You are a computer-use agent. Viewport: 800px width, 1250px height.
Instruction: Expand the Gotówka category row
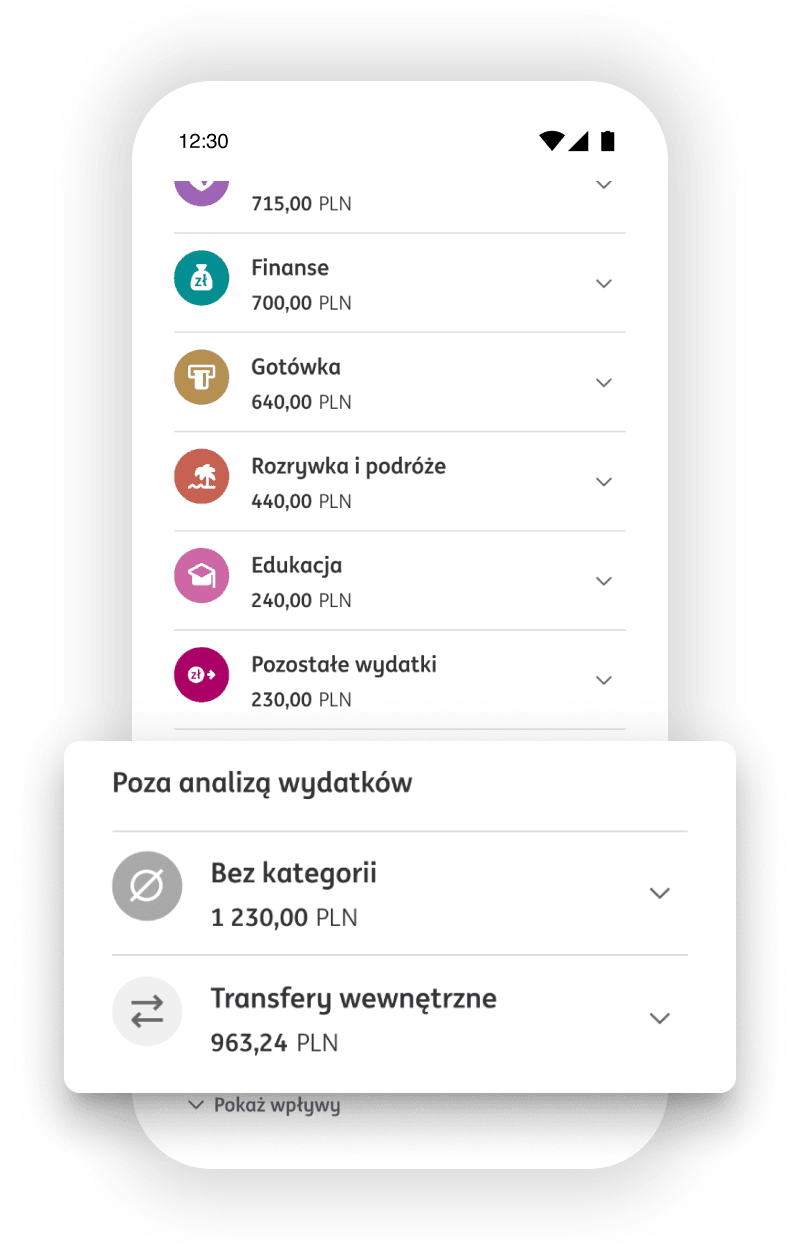[604, 382]
